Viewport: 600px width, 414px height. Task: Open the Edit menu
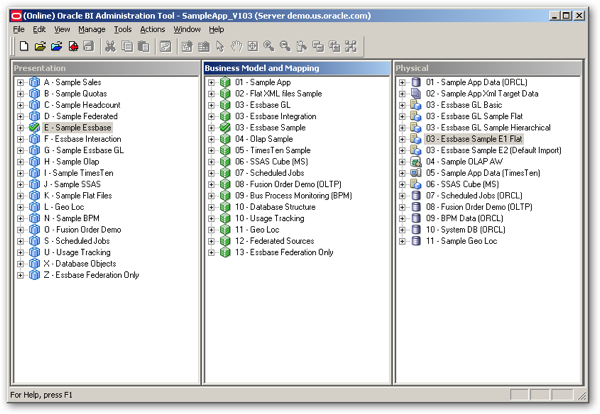(x=39, y=29)
